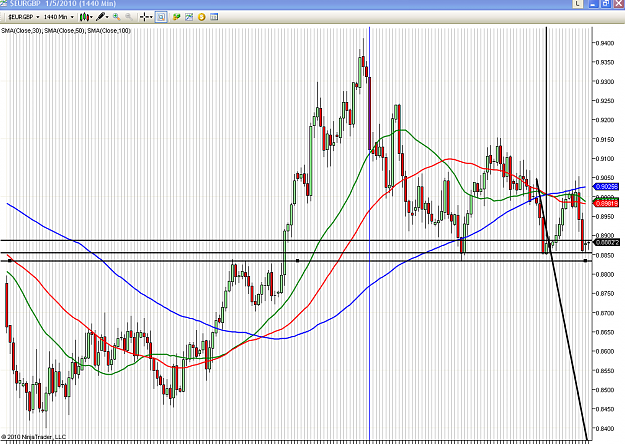Click the 0.8500 price axis label
Screen dimensions: 625x444
click(x=605, y=390)
